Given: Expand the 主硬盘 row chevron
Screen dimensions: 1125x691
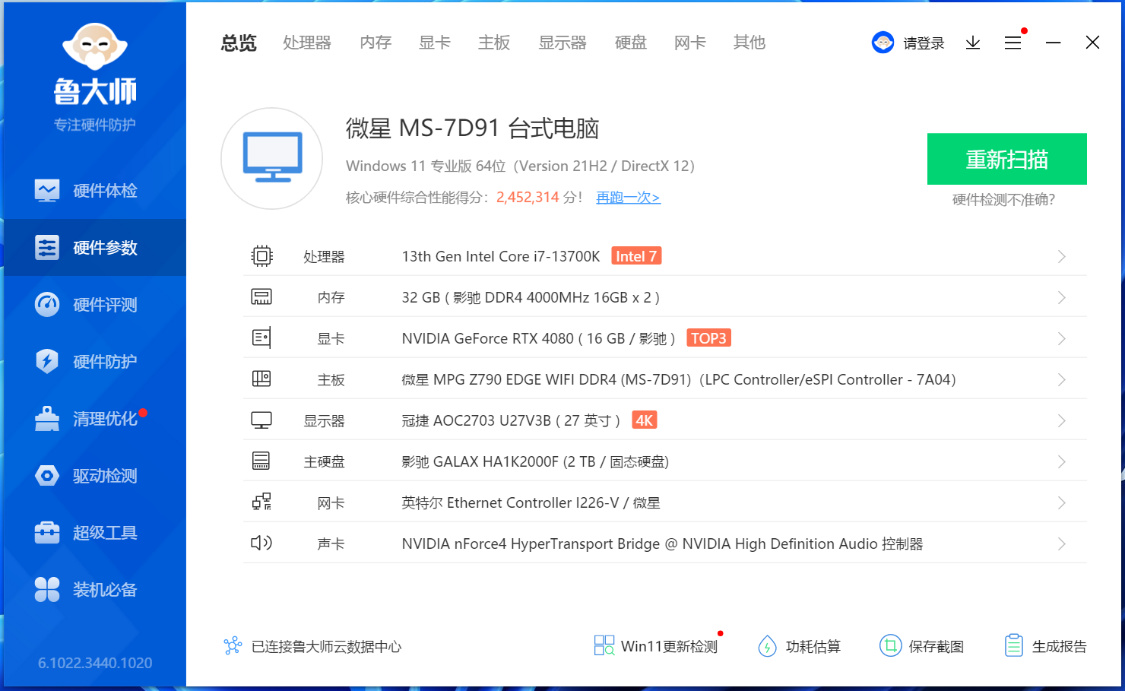Looking at the screenshot, I should point(1062,462).
